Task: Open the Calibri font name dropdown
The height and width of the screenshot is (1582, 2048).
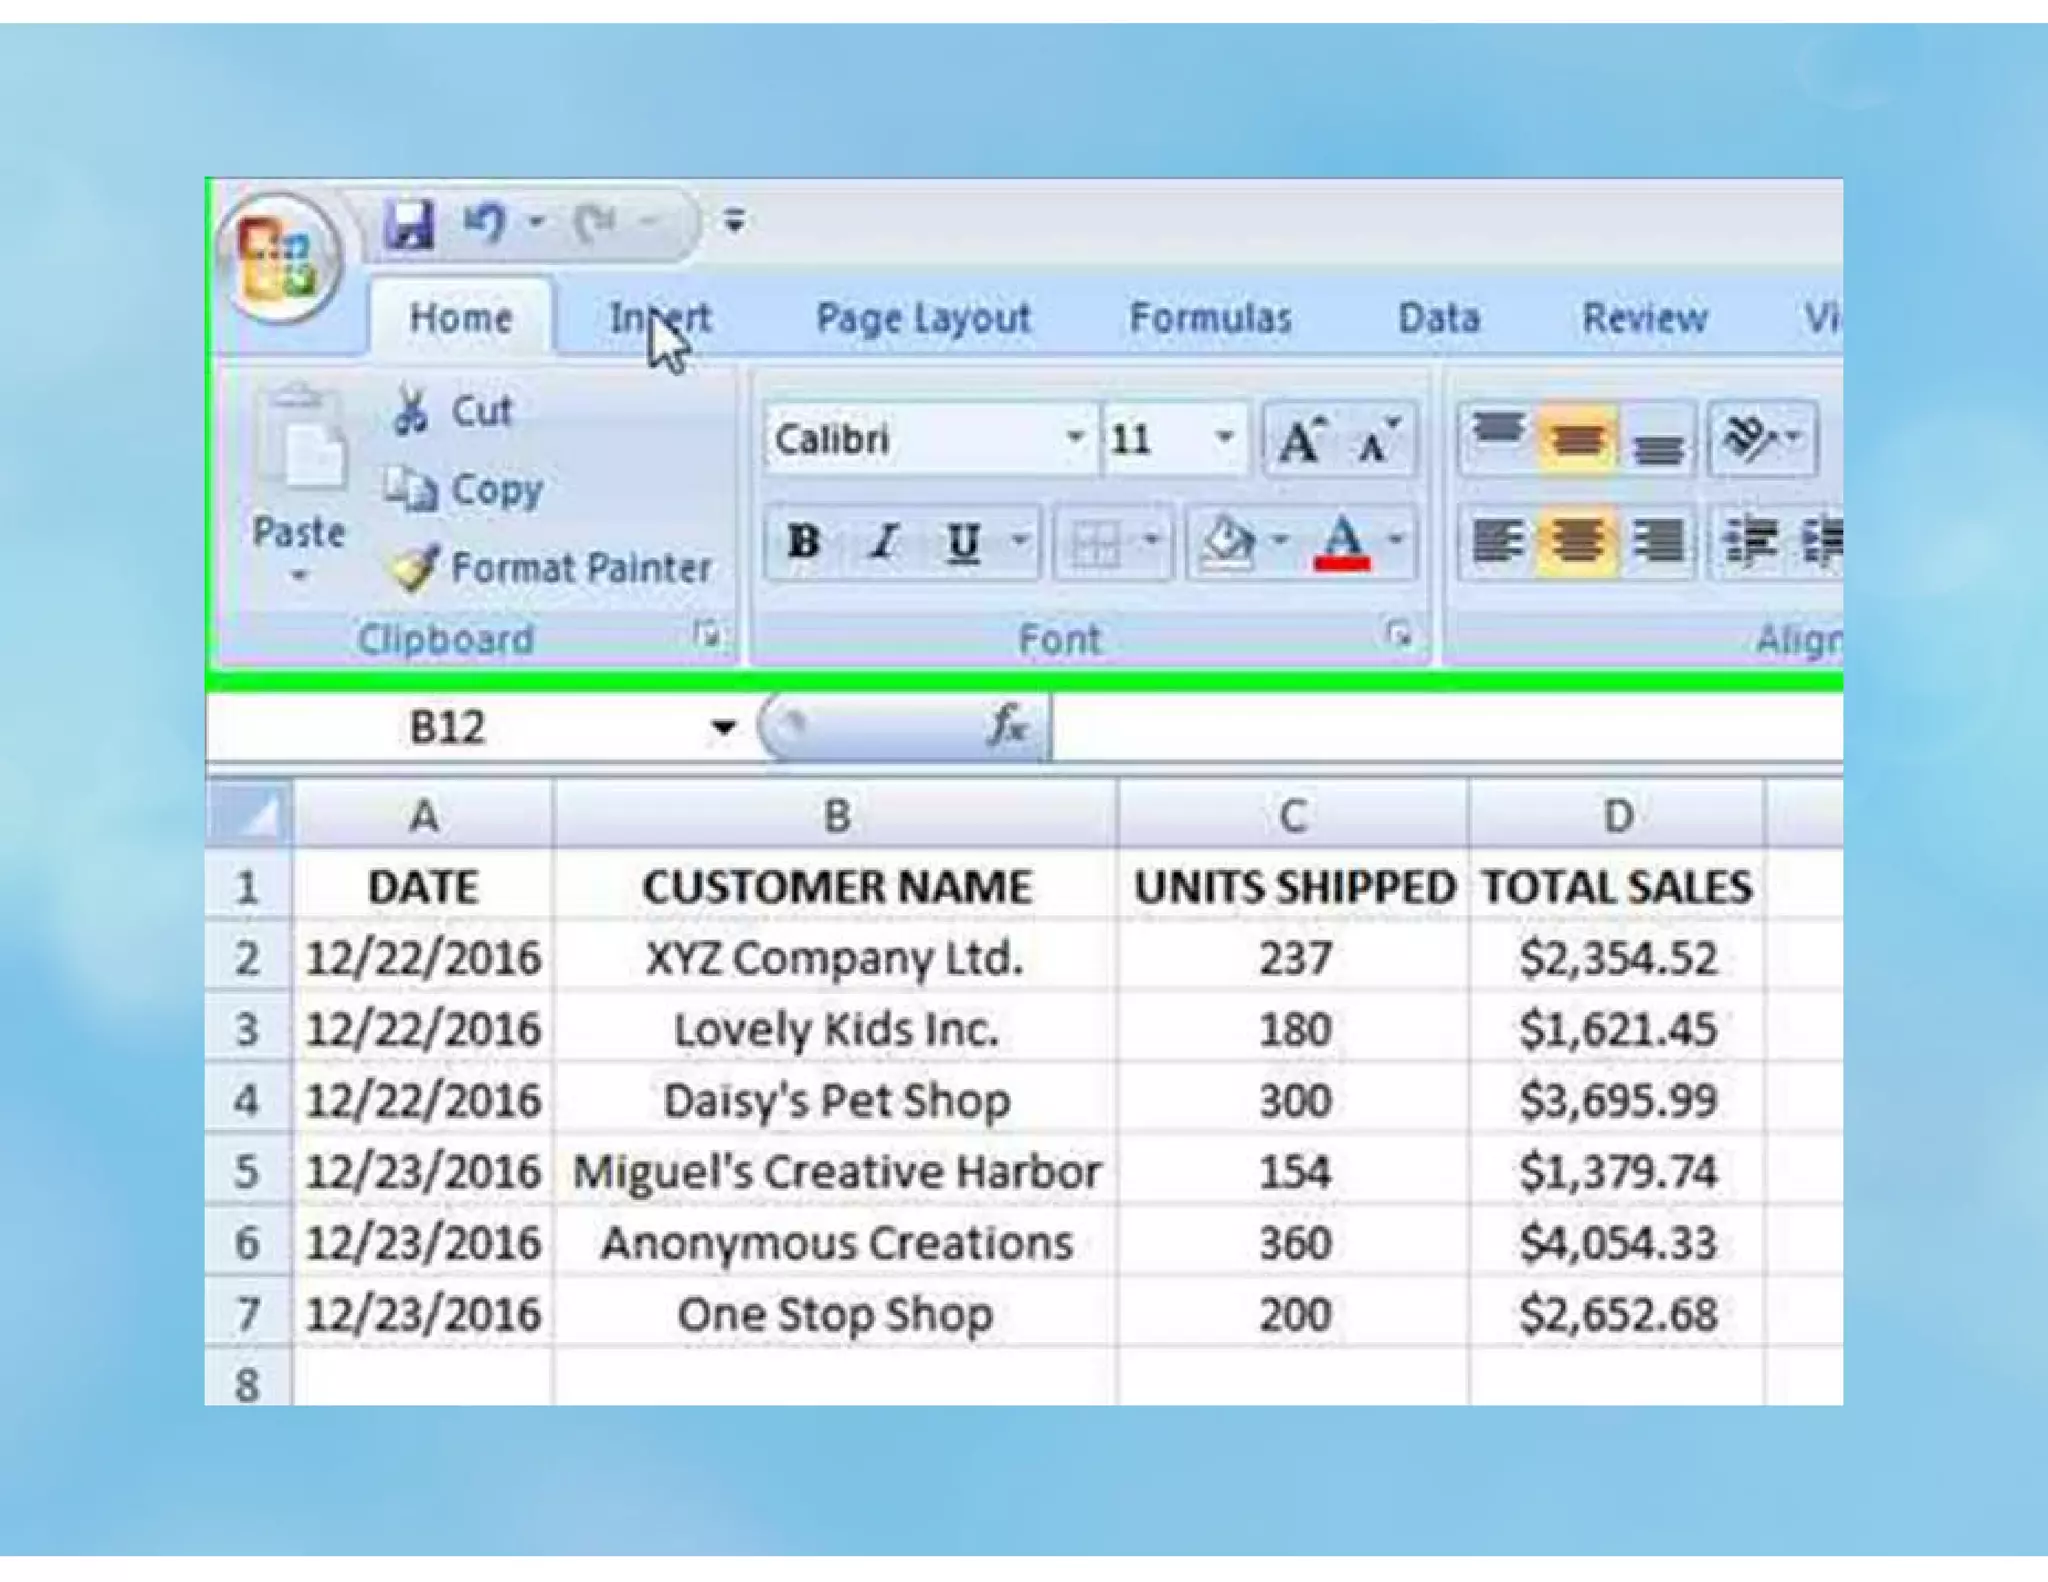Action: (x=1075, y=438)
